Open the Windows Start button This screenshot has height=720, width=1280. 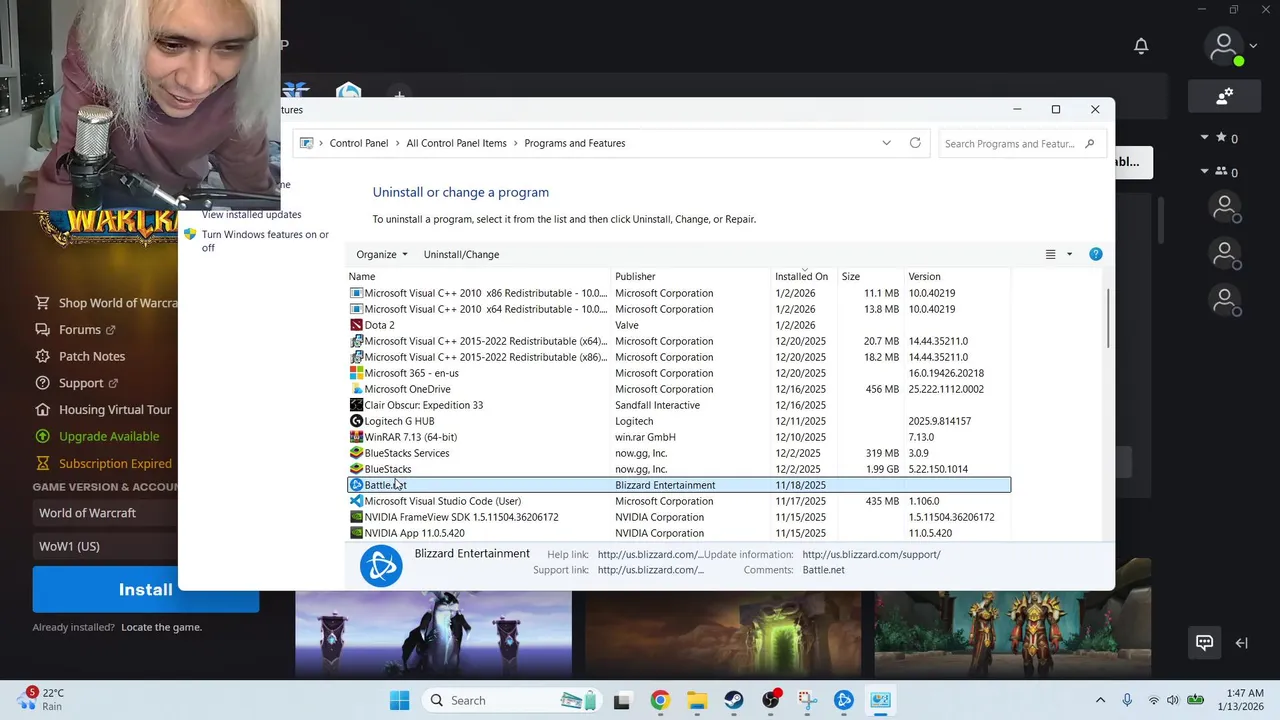[x=399, y=700]
